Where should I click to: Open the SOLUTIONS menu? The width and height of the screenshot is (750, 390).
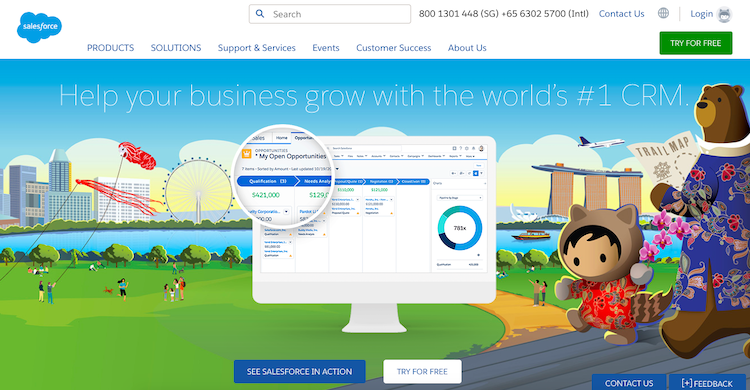point(176,48)
